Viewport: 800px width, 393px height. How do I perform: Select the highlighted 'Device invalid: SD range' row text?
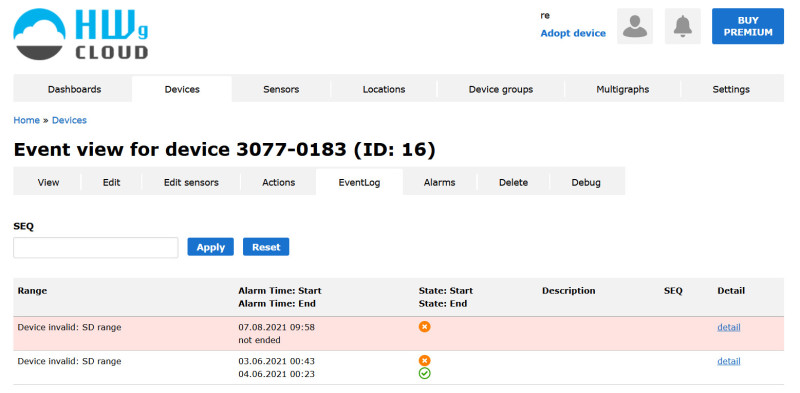69,327
